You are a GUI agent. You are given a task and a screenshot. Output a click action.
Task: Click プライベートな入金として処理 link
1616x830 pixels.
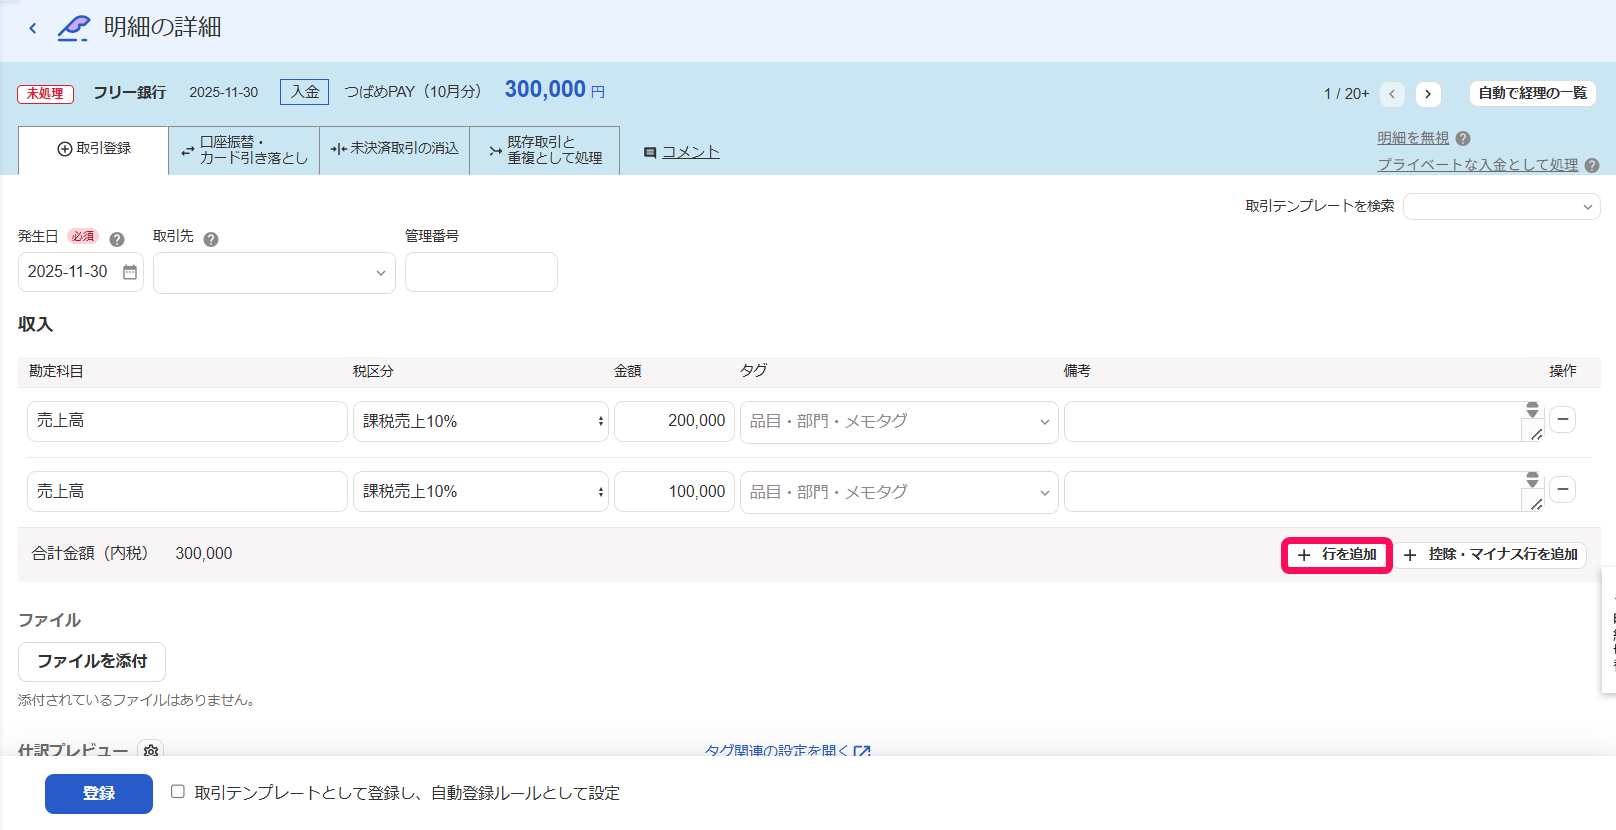point(1478,166)
